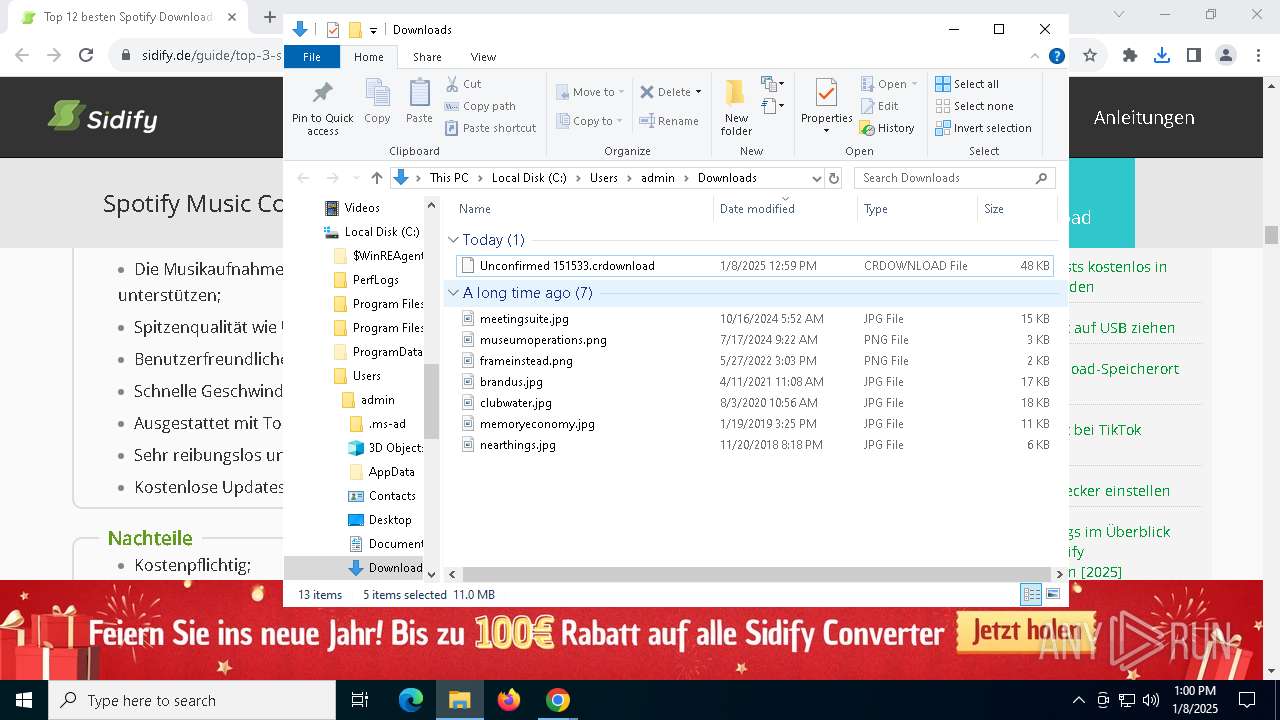
Task: Switch to the View ribbon tab
Action: tap(483, 57)
